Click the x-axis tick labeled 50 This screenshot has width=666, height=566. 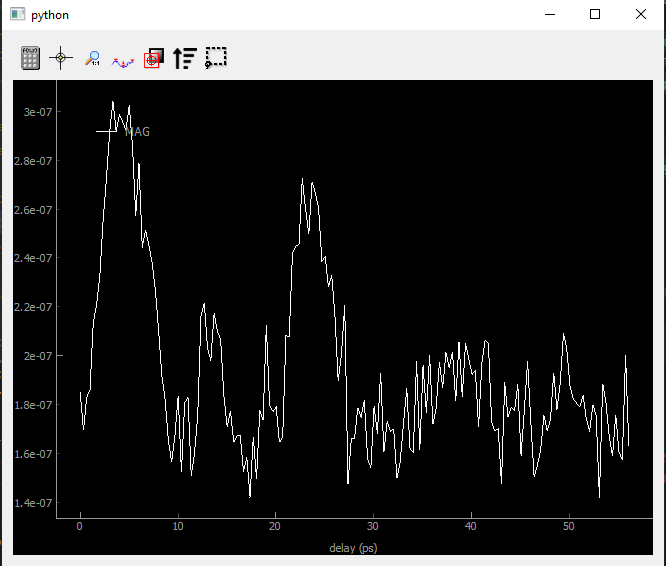pyautogui.click(x=569, y=527)
